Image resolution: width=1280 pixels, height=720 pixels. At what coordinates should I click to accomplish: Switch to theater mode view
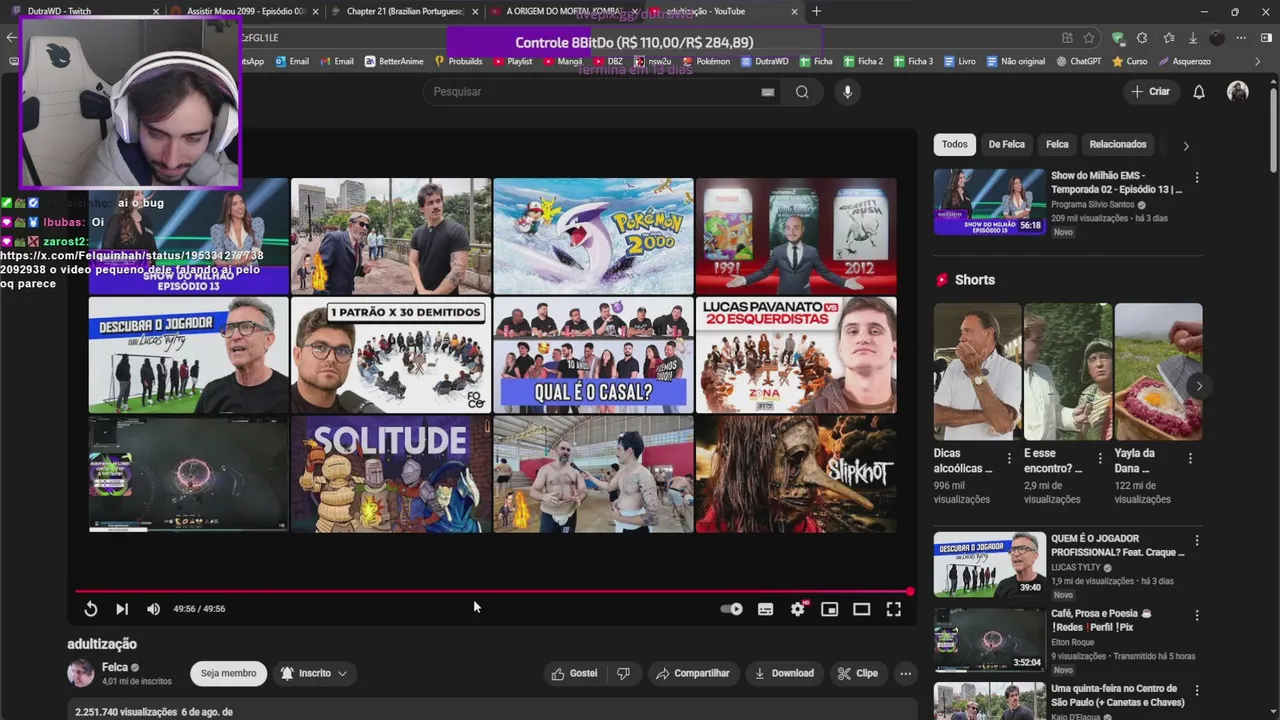pos(861,609)
